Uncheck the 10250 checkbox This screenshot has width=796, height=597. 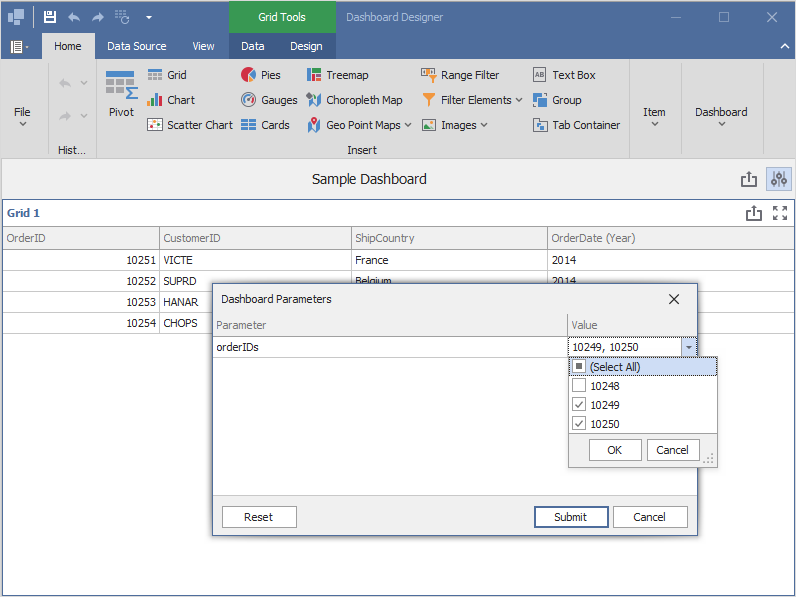point(579,423)
